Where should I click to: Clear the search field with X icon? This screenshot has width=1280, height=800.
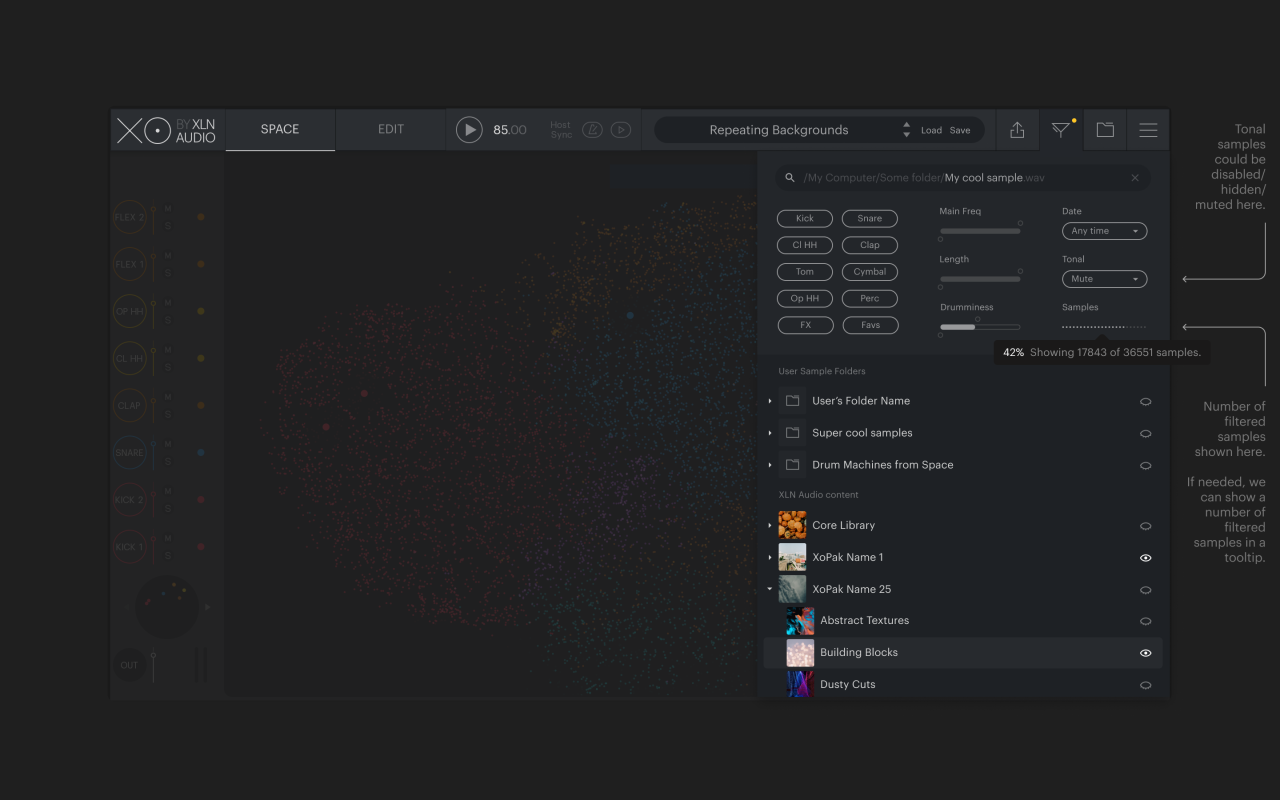click(1135, 178)
